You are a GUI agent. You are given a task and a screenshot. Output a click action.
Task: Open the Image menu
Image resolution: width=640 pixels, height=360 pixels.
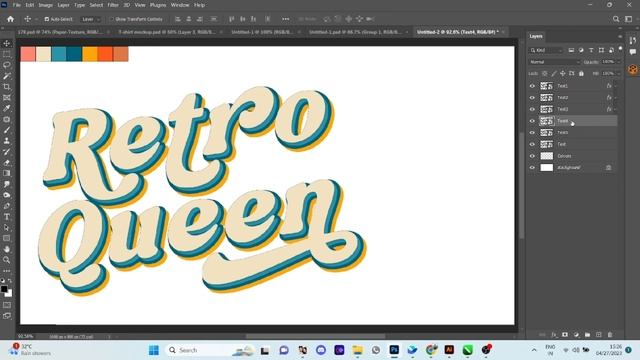(46, 5)
